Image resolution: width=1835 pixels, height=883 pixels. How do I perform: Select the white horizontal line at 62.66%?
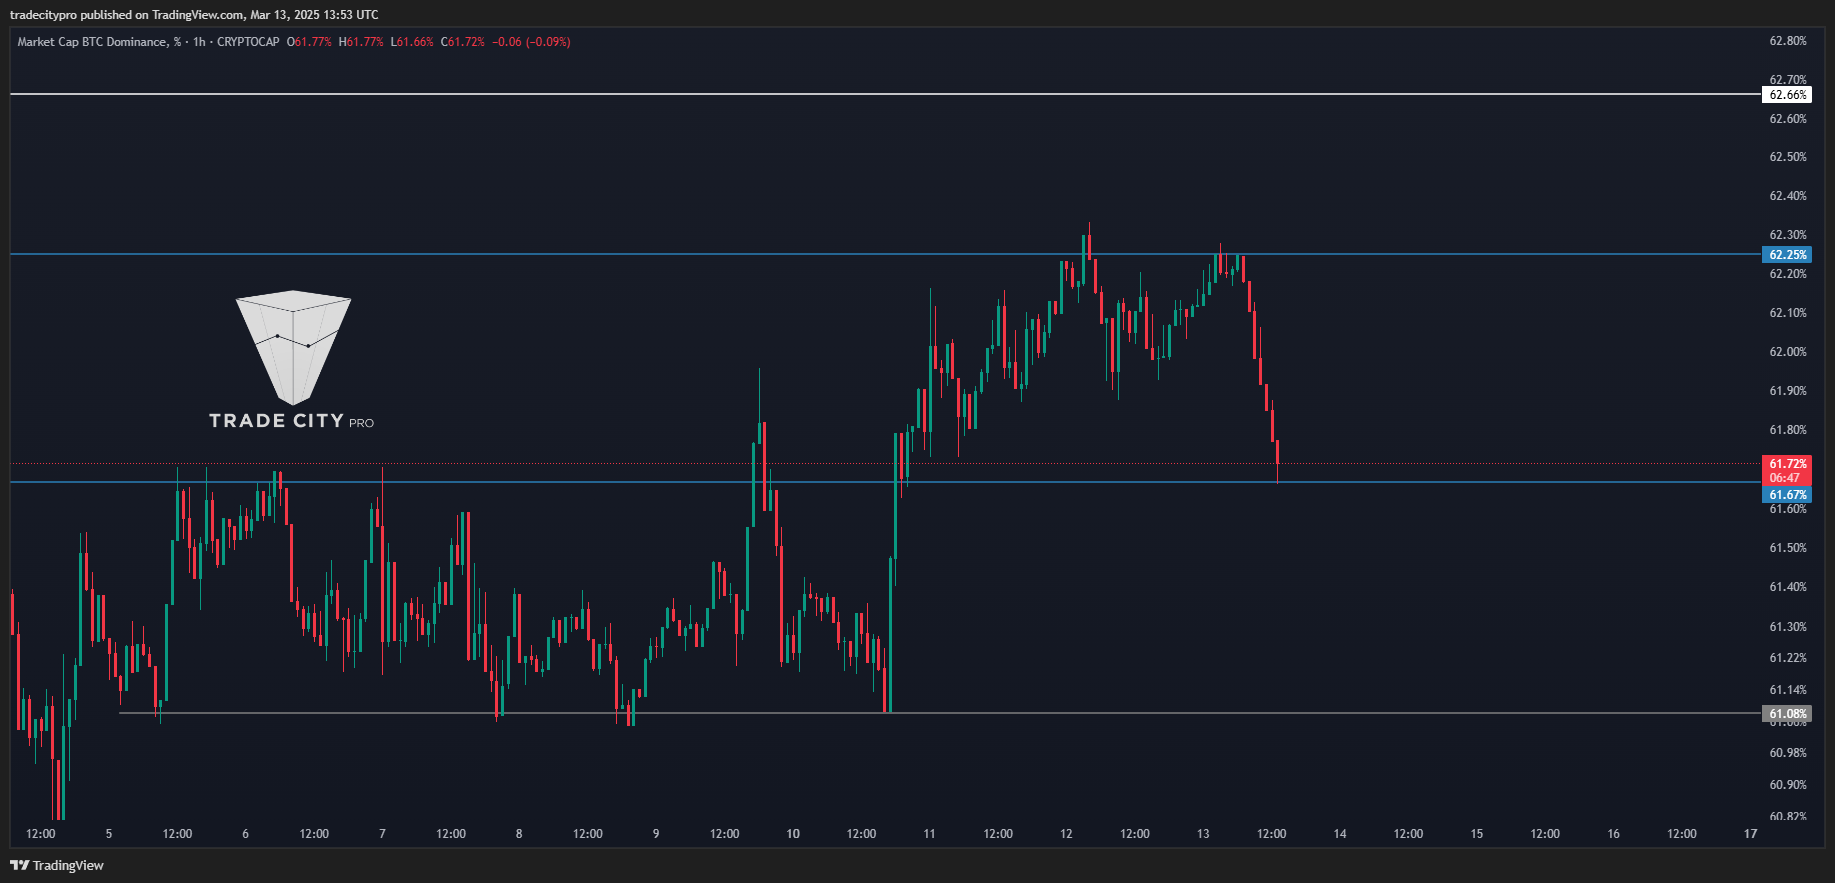coord(885,94)
